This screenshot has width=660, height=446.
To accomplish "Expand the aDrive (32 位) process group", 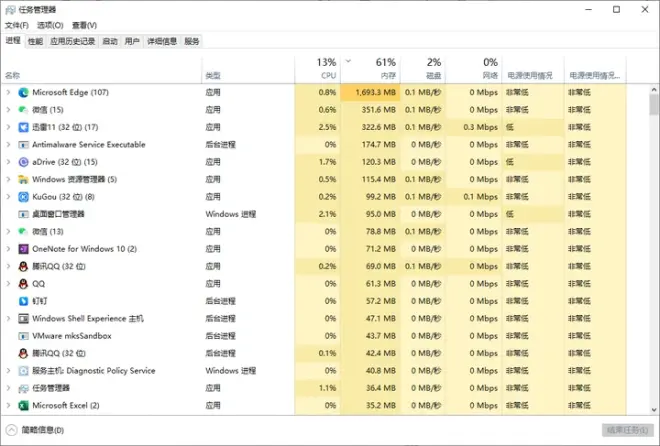I will click(8, 162).
